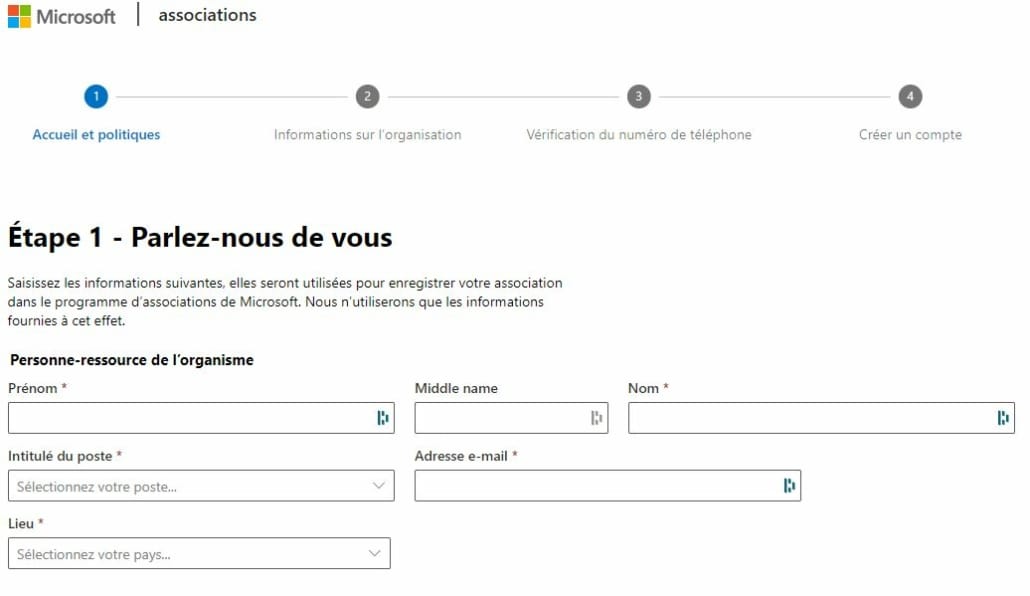Focus the Prénom text field
1030x596 pixels.
click(x=190, y=418)
